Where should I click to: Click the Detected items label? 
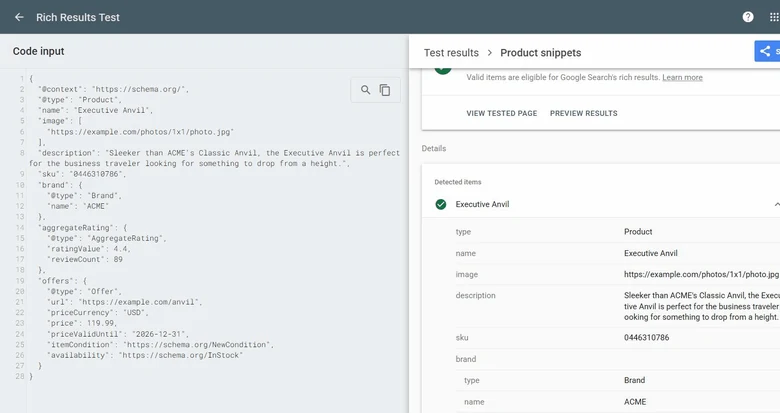458,182
